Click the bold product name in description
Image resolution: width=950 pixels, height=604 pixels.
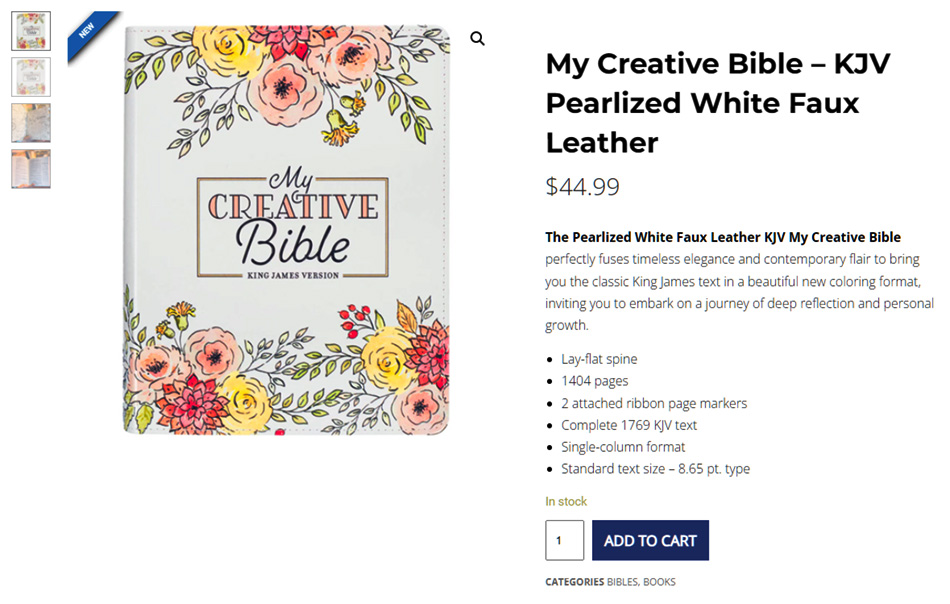point(723,237)
